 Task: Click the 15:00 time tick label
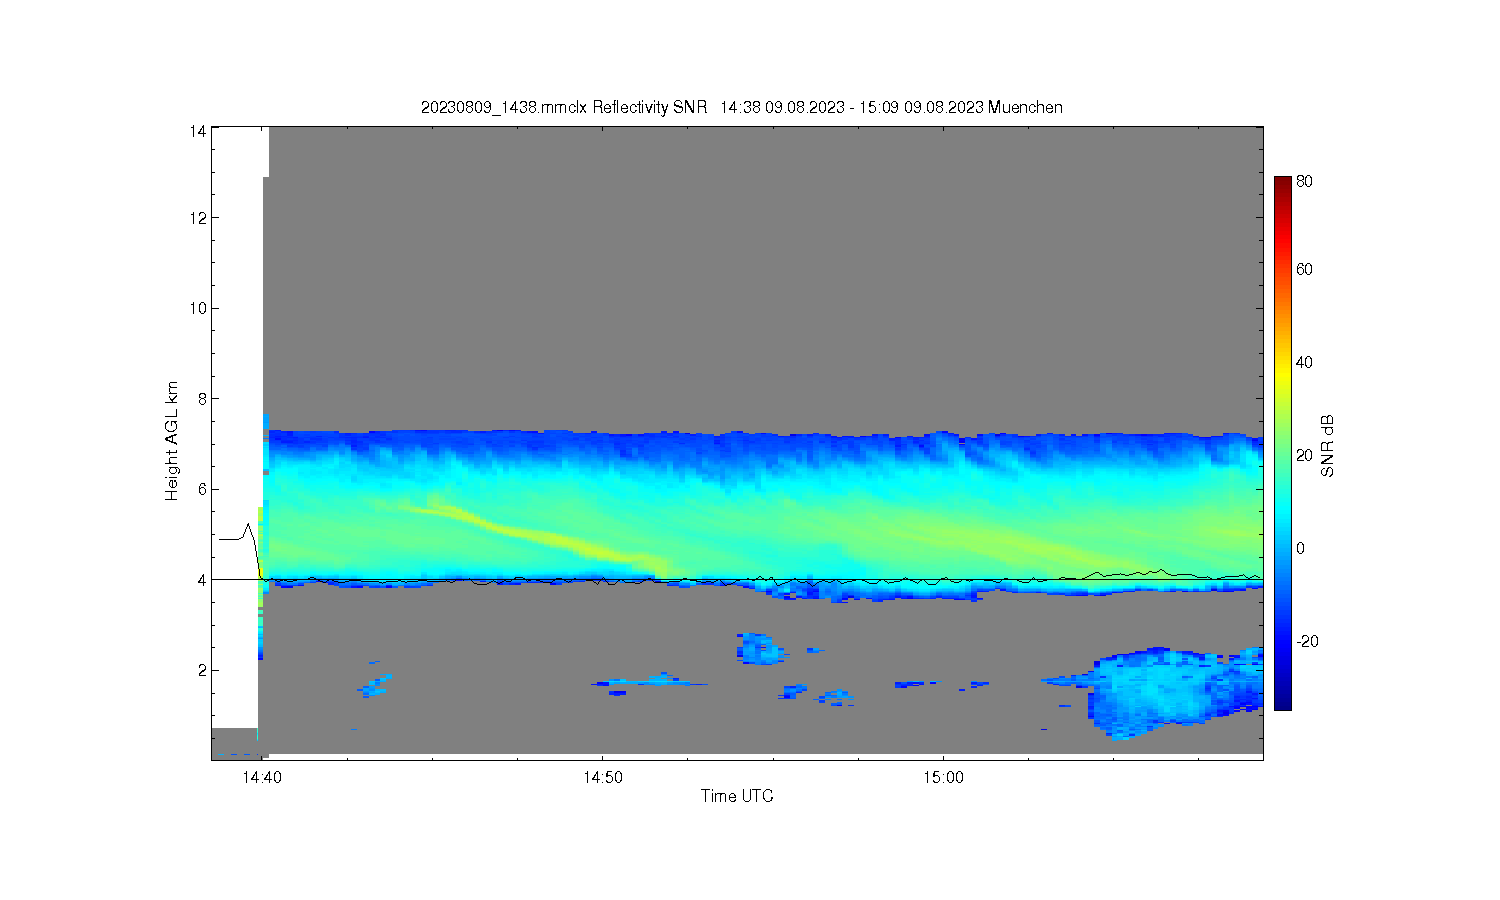coord(943,777)
